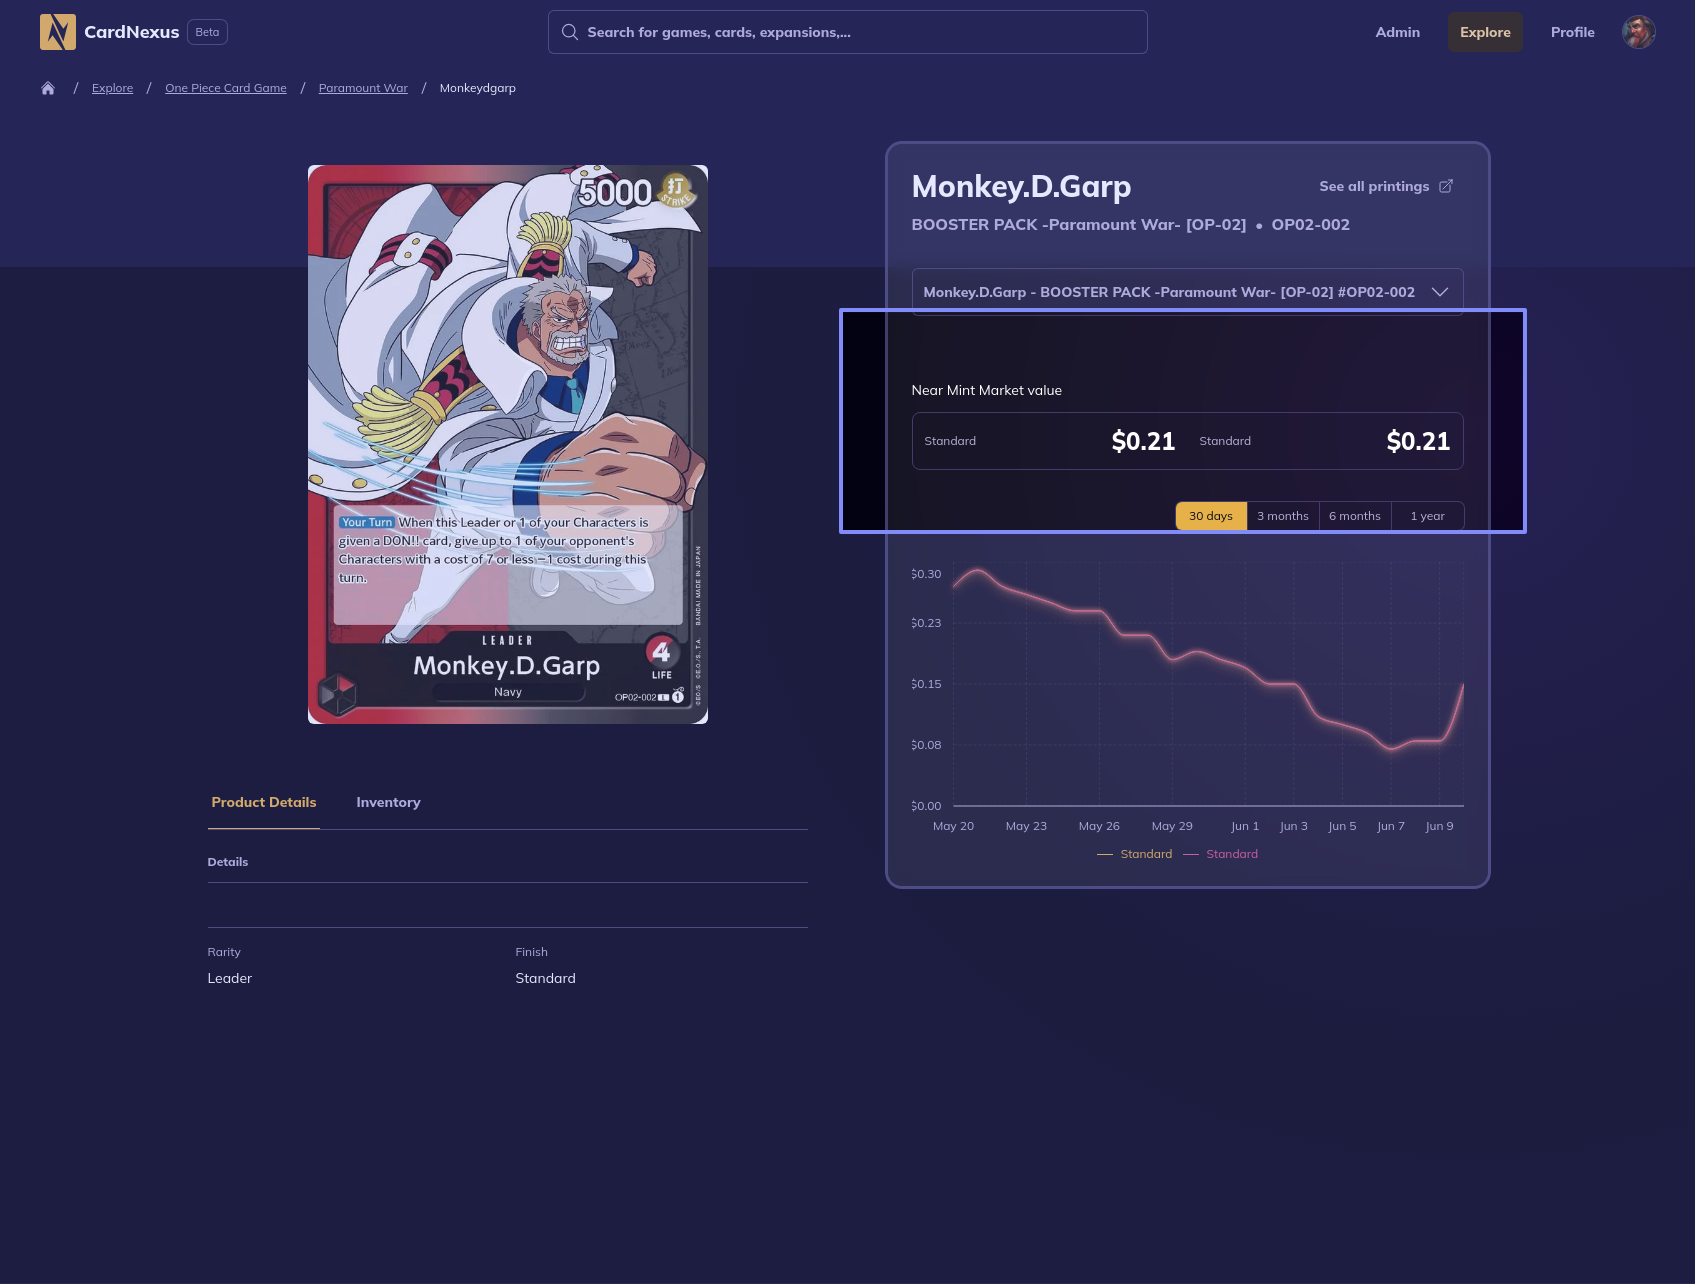1695x1284 pixels.
Task: Switch chart to 6 months
Action: 1354,516
